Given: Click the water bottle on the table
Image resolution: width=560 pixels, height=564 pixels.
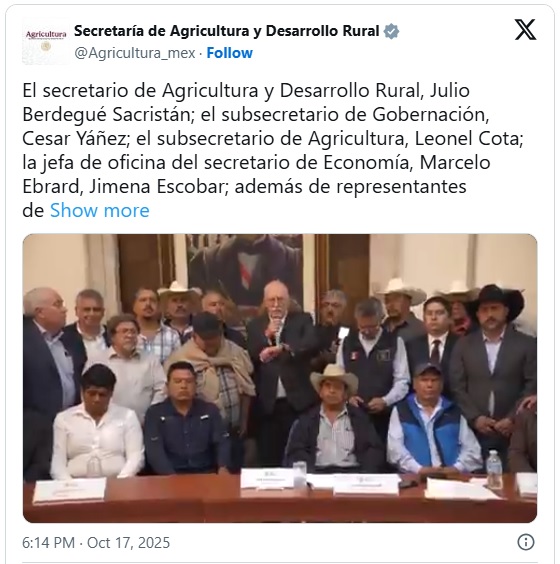Looking at the screenshot, I should [x=494, y=469].
